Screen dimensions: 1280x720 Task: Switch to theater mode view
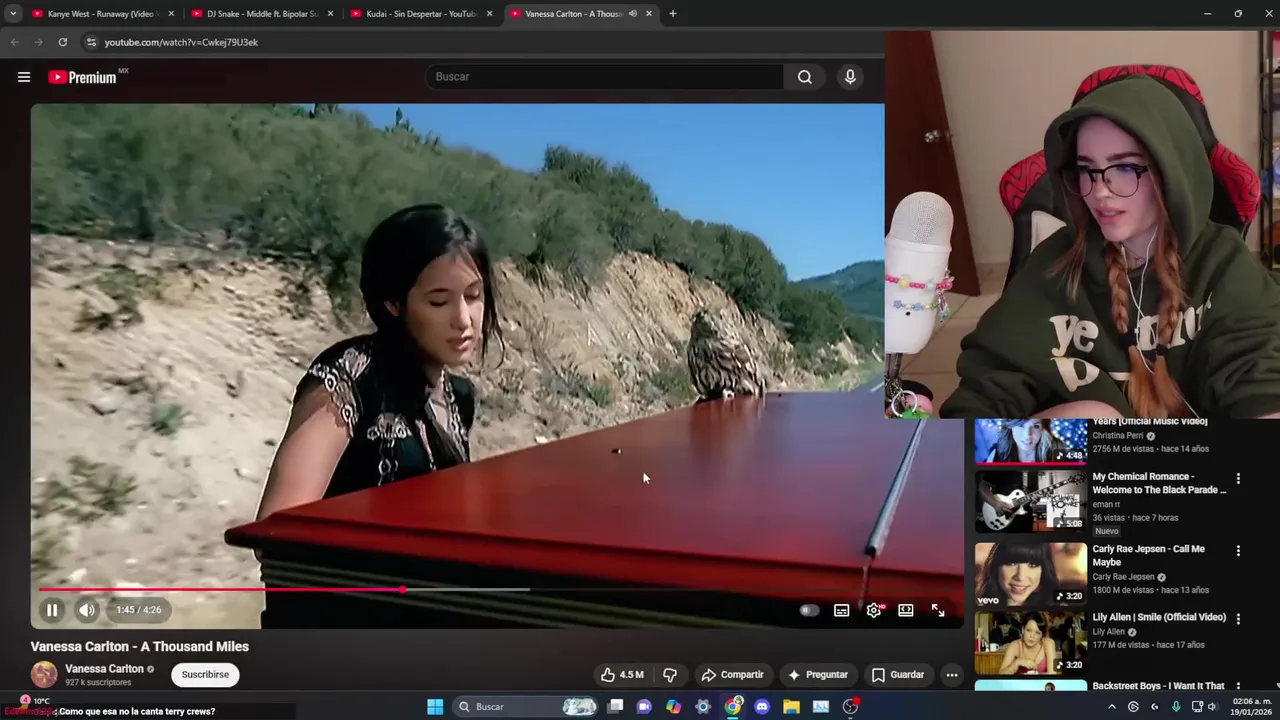(x=906, y=610)
